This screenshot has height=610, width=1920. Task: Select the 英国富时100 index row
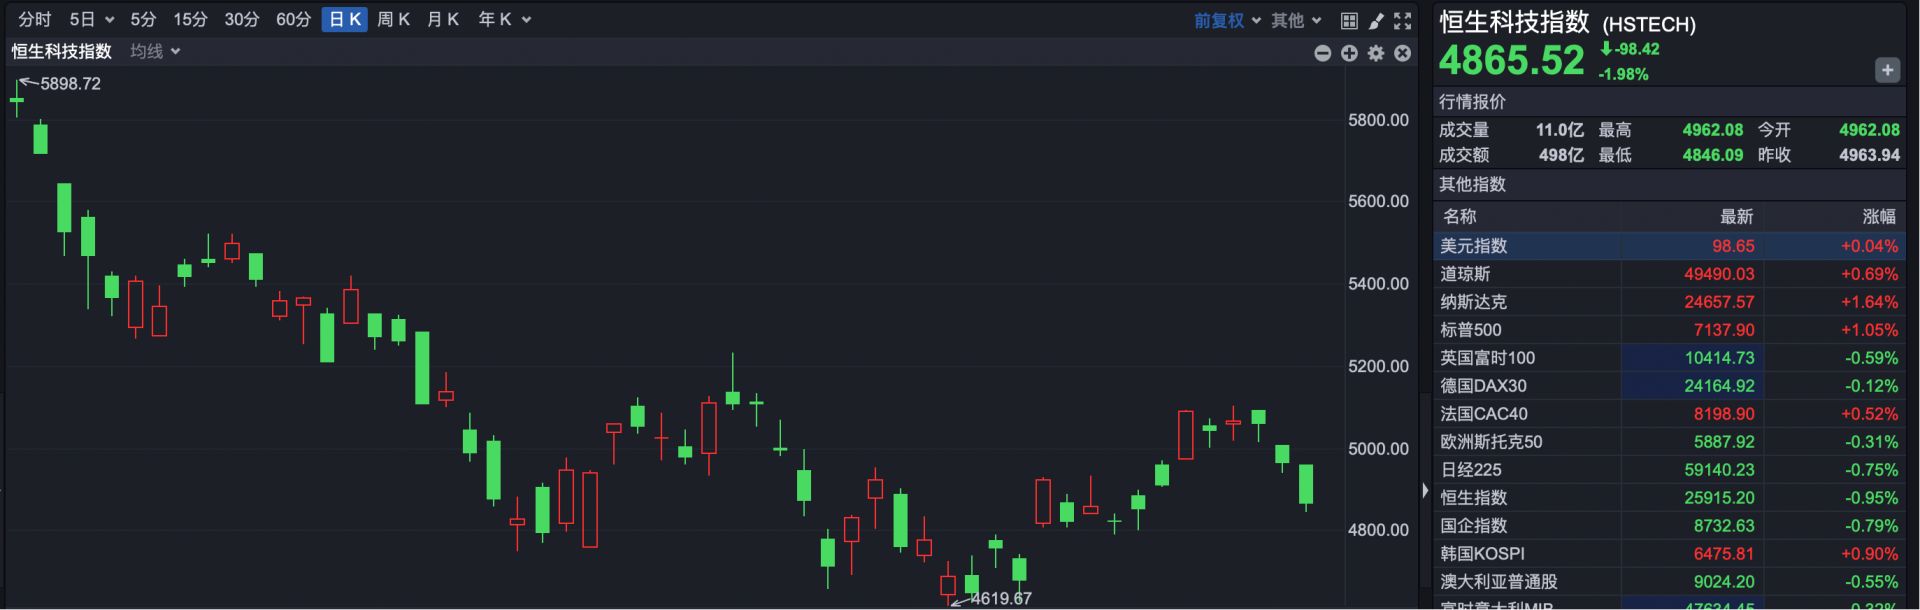(x=1669, y=358)
